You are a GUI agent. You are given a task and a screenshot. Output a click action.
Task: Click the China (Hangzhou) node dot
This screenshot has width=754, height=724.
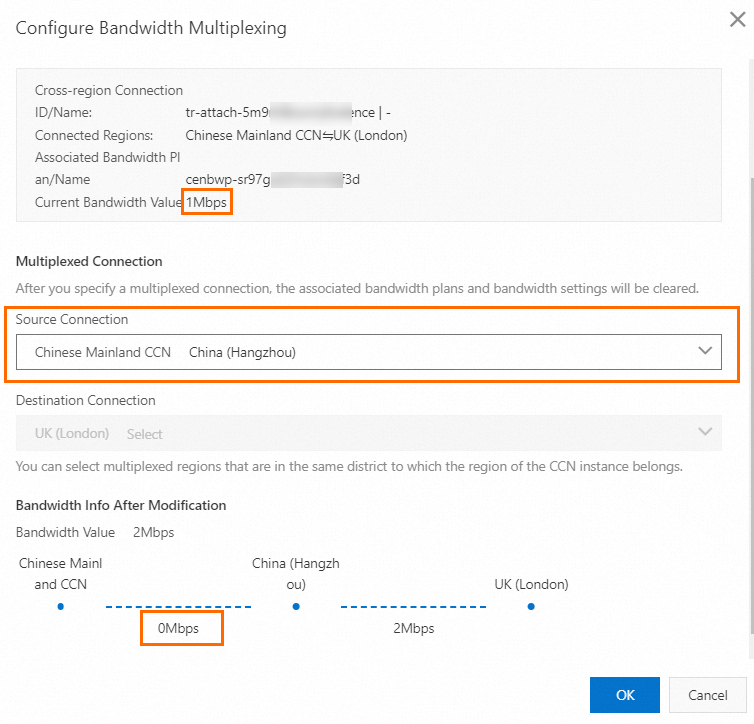(x=296, y=606)
